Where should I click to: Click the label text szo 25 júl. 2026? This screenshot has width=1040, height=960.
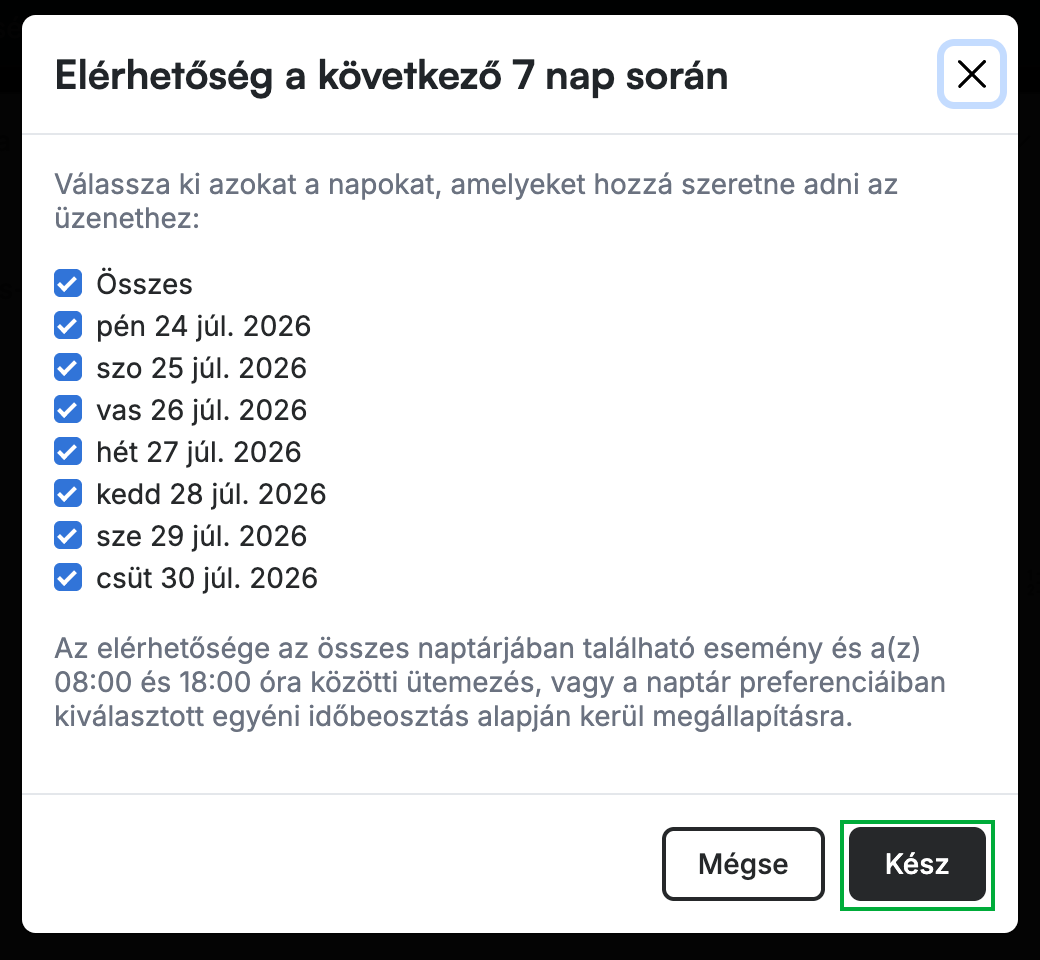coord(202,368)
